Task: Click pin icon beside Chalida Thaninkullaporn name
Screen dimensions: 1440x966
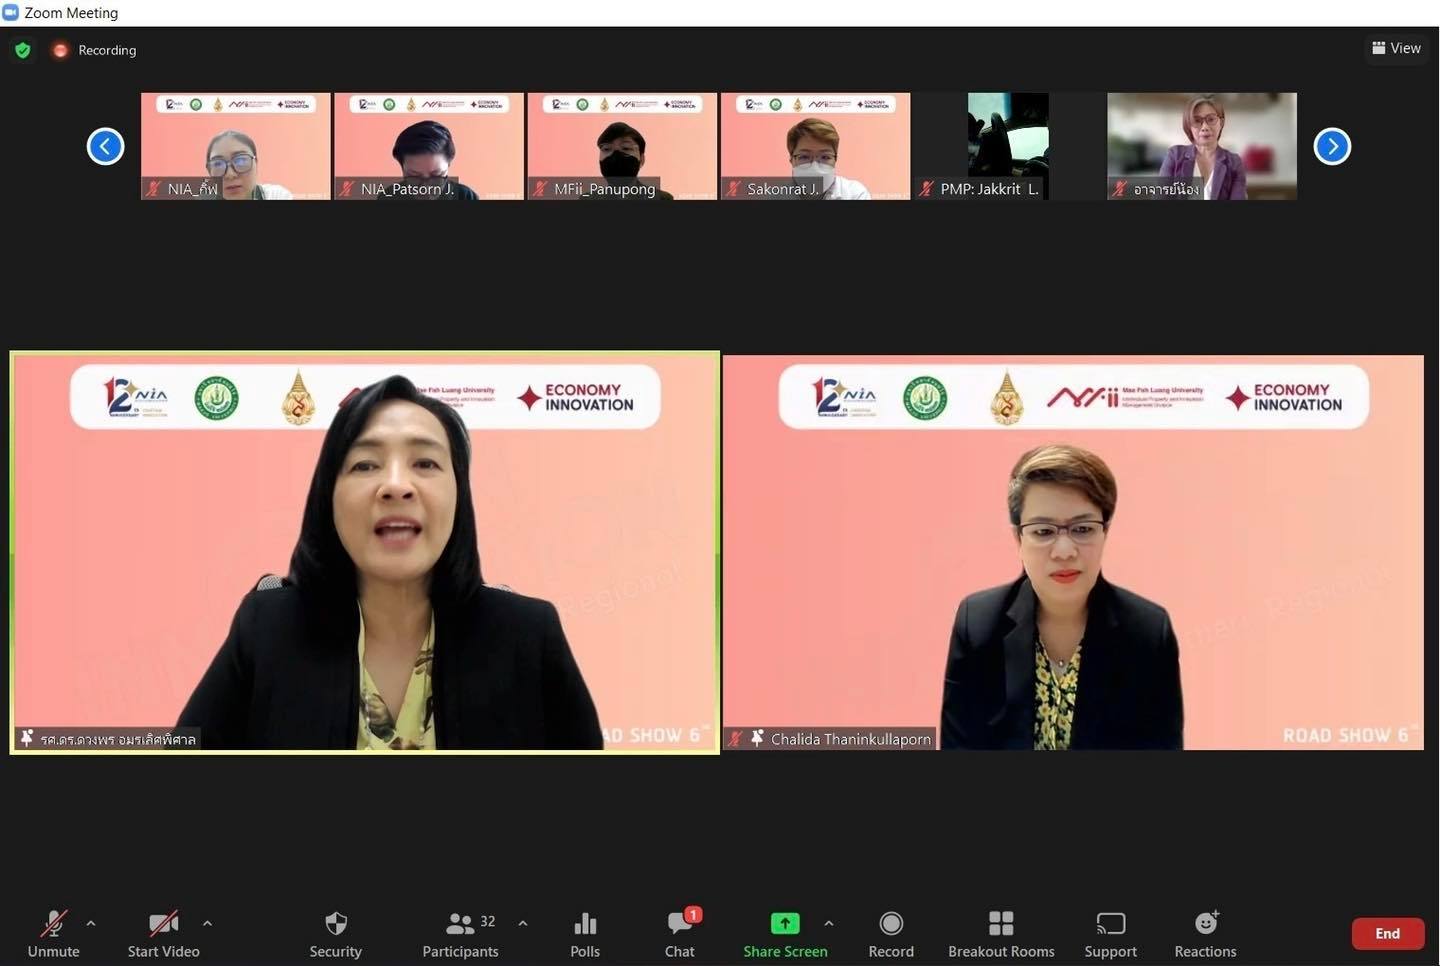Action: tap(758, 738)
